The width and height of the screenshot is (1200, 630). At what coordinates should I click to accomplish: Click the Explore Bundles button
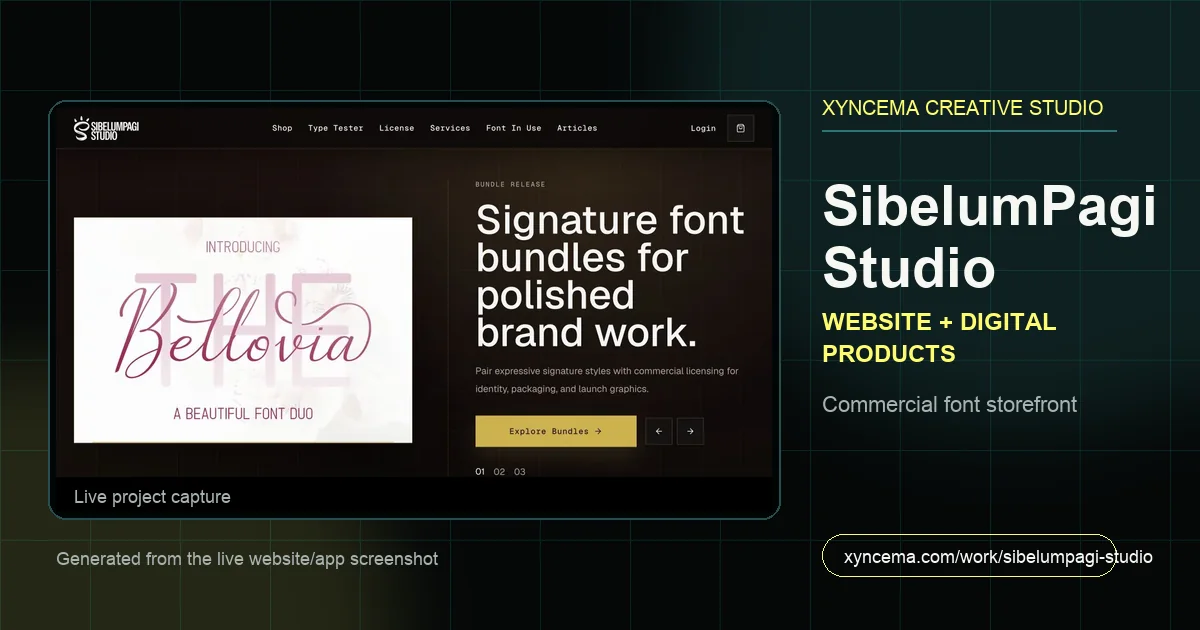556,431
